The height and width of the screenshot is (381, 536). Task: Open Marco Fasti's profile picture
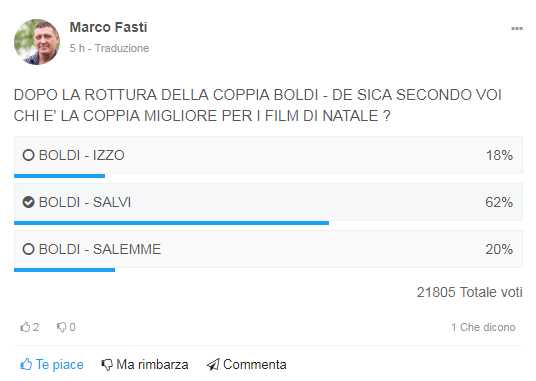pyautogui.click(x=37, y=42)
